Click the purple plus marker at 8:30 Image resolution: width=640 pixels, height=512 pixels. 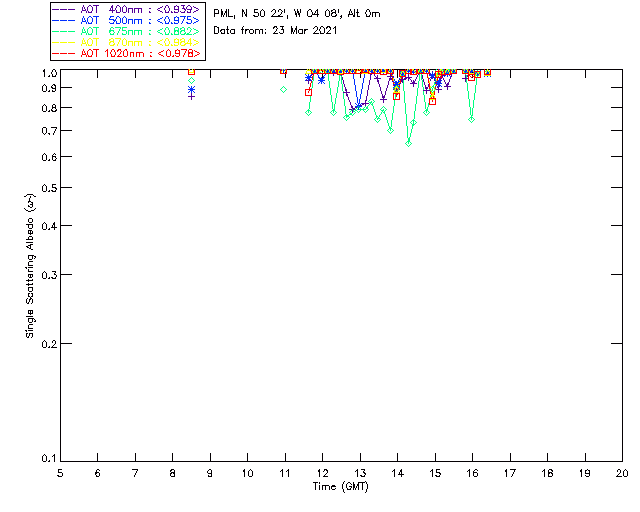[191, 96]
